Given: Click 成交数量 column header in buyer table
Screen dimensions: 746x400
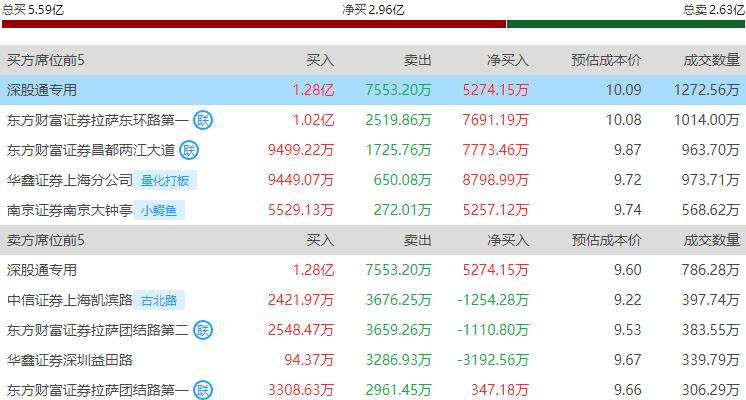Looking at the screenshot, I should point(711,60).
